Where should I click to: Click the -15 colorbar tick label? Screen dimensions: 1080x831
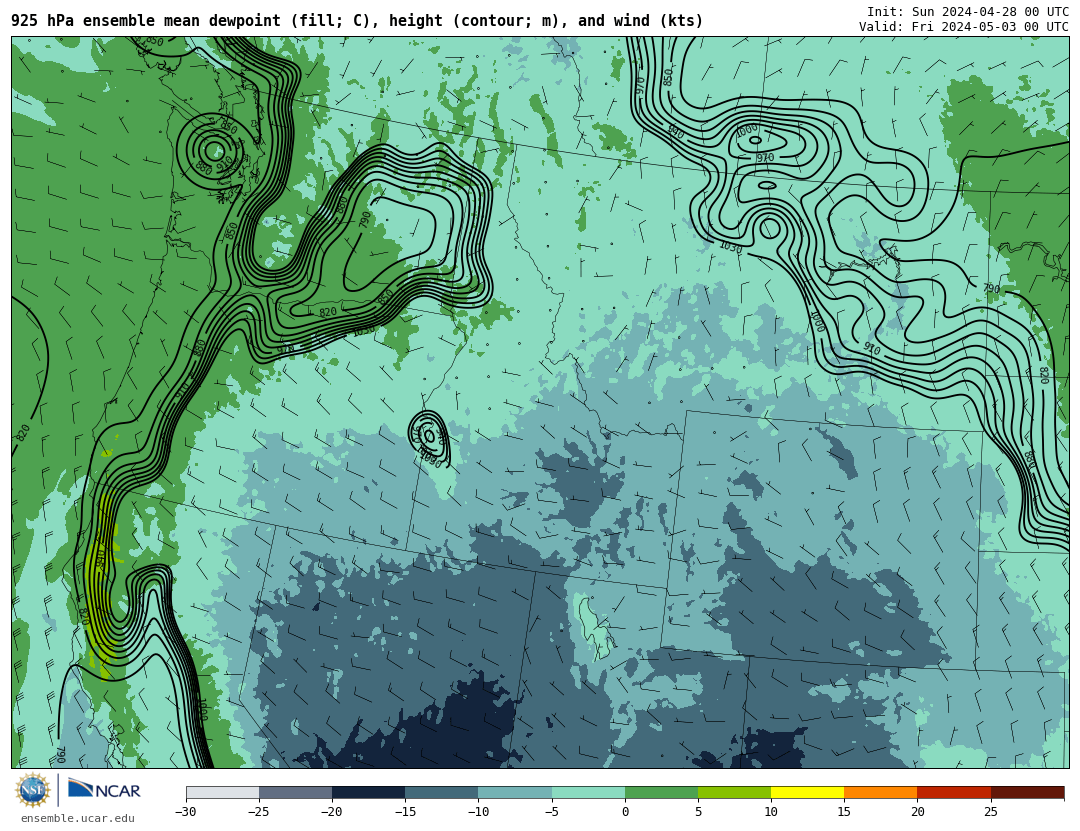coord(404,812)
